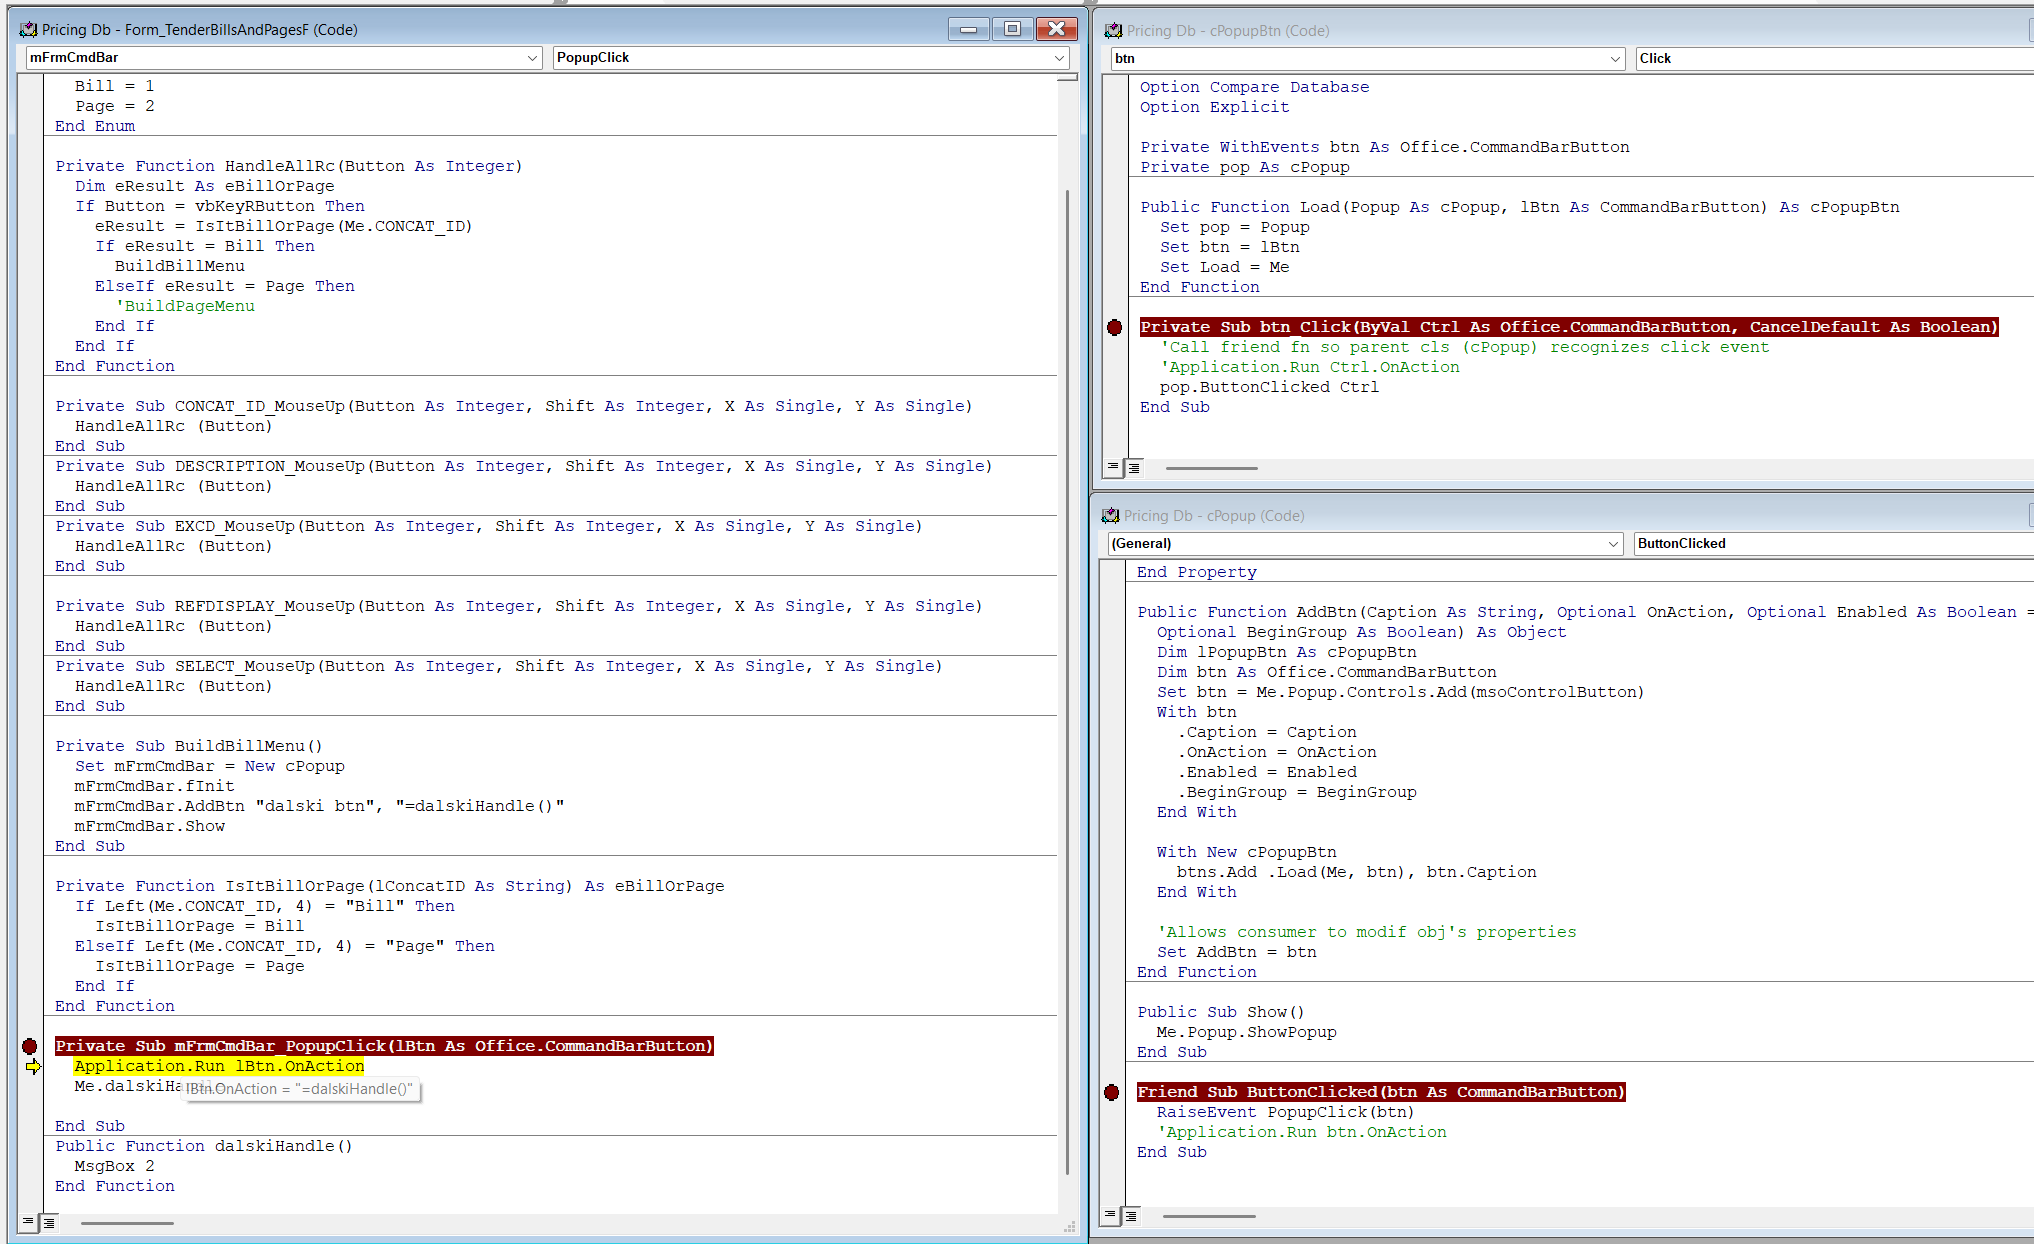Click Form_TenderBillsAndPagesF window title icon

[28, 30]
